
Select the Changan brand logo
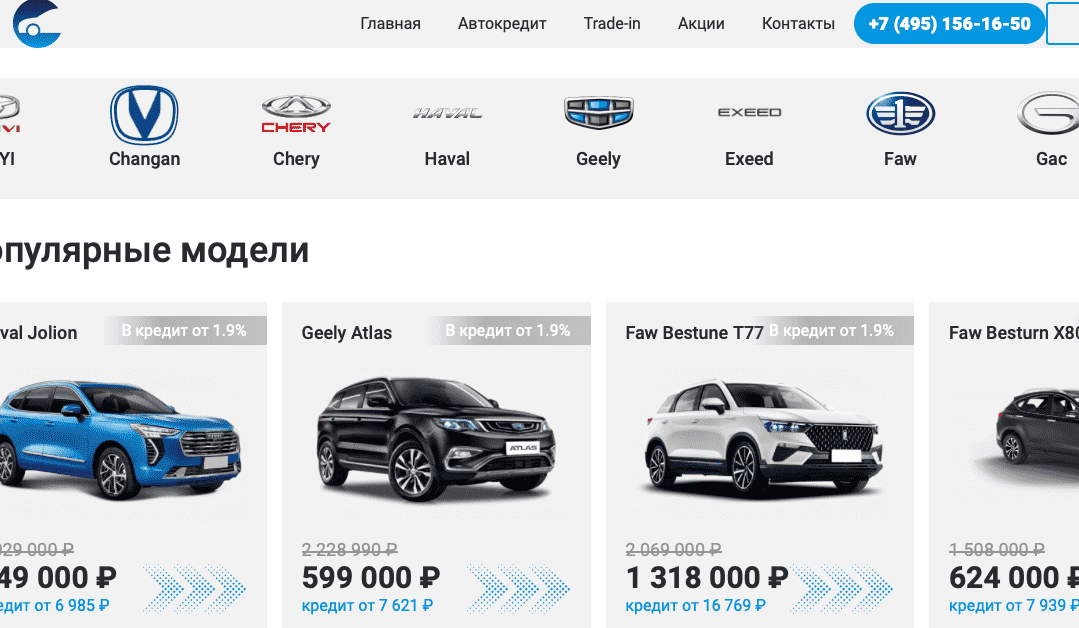click(145, 115)
